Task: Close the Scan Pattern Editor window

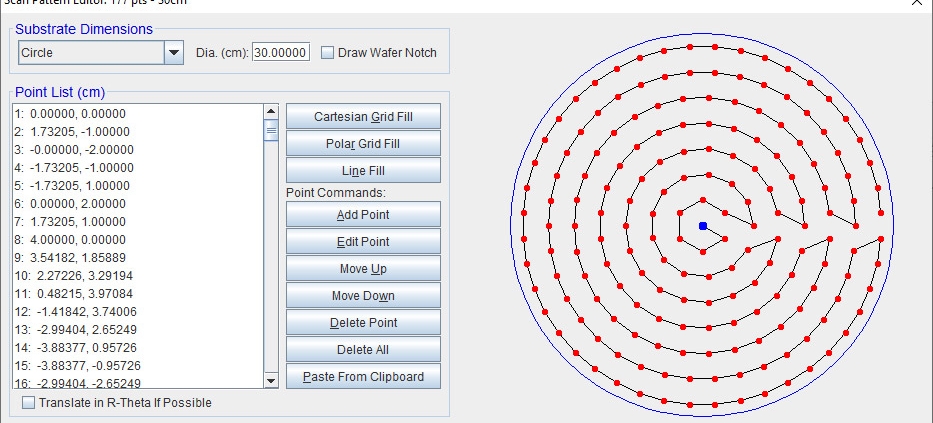Action: point(917,2)
